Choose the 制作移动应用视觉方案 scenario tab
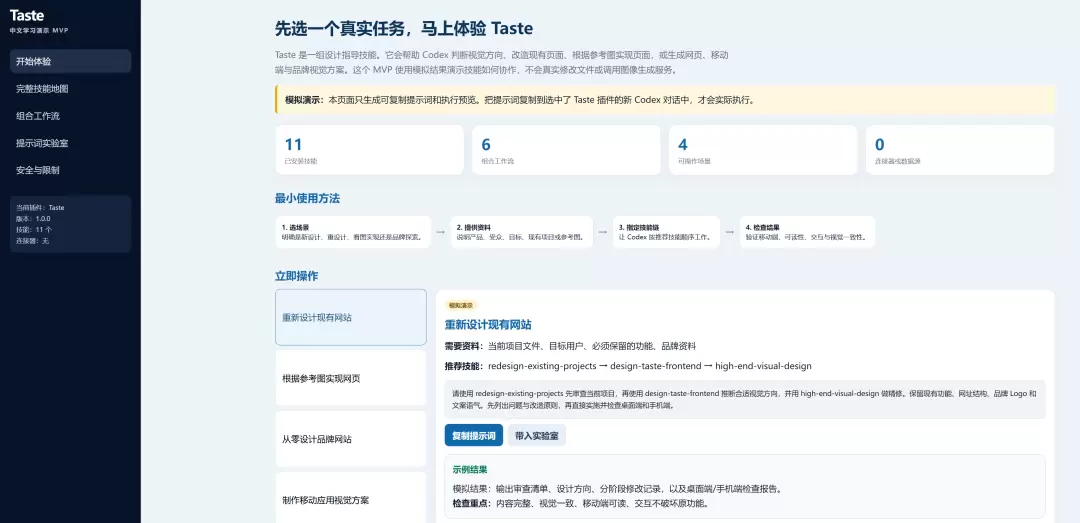The width and height of the screenshot is (1080, 523). (x=351, y=500)
